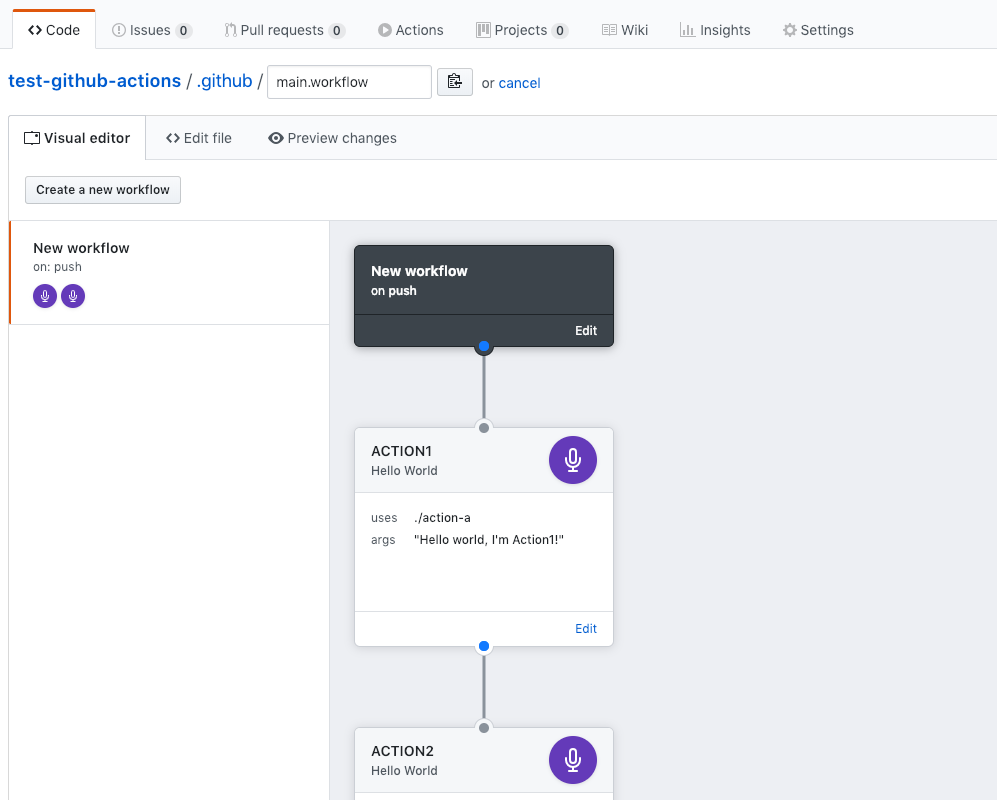
Task: Click first microphone badge in sidebar workflow
Action: pyautogui.click(x=45, y=296)
